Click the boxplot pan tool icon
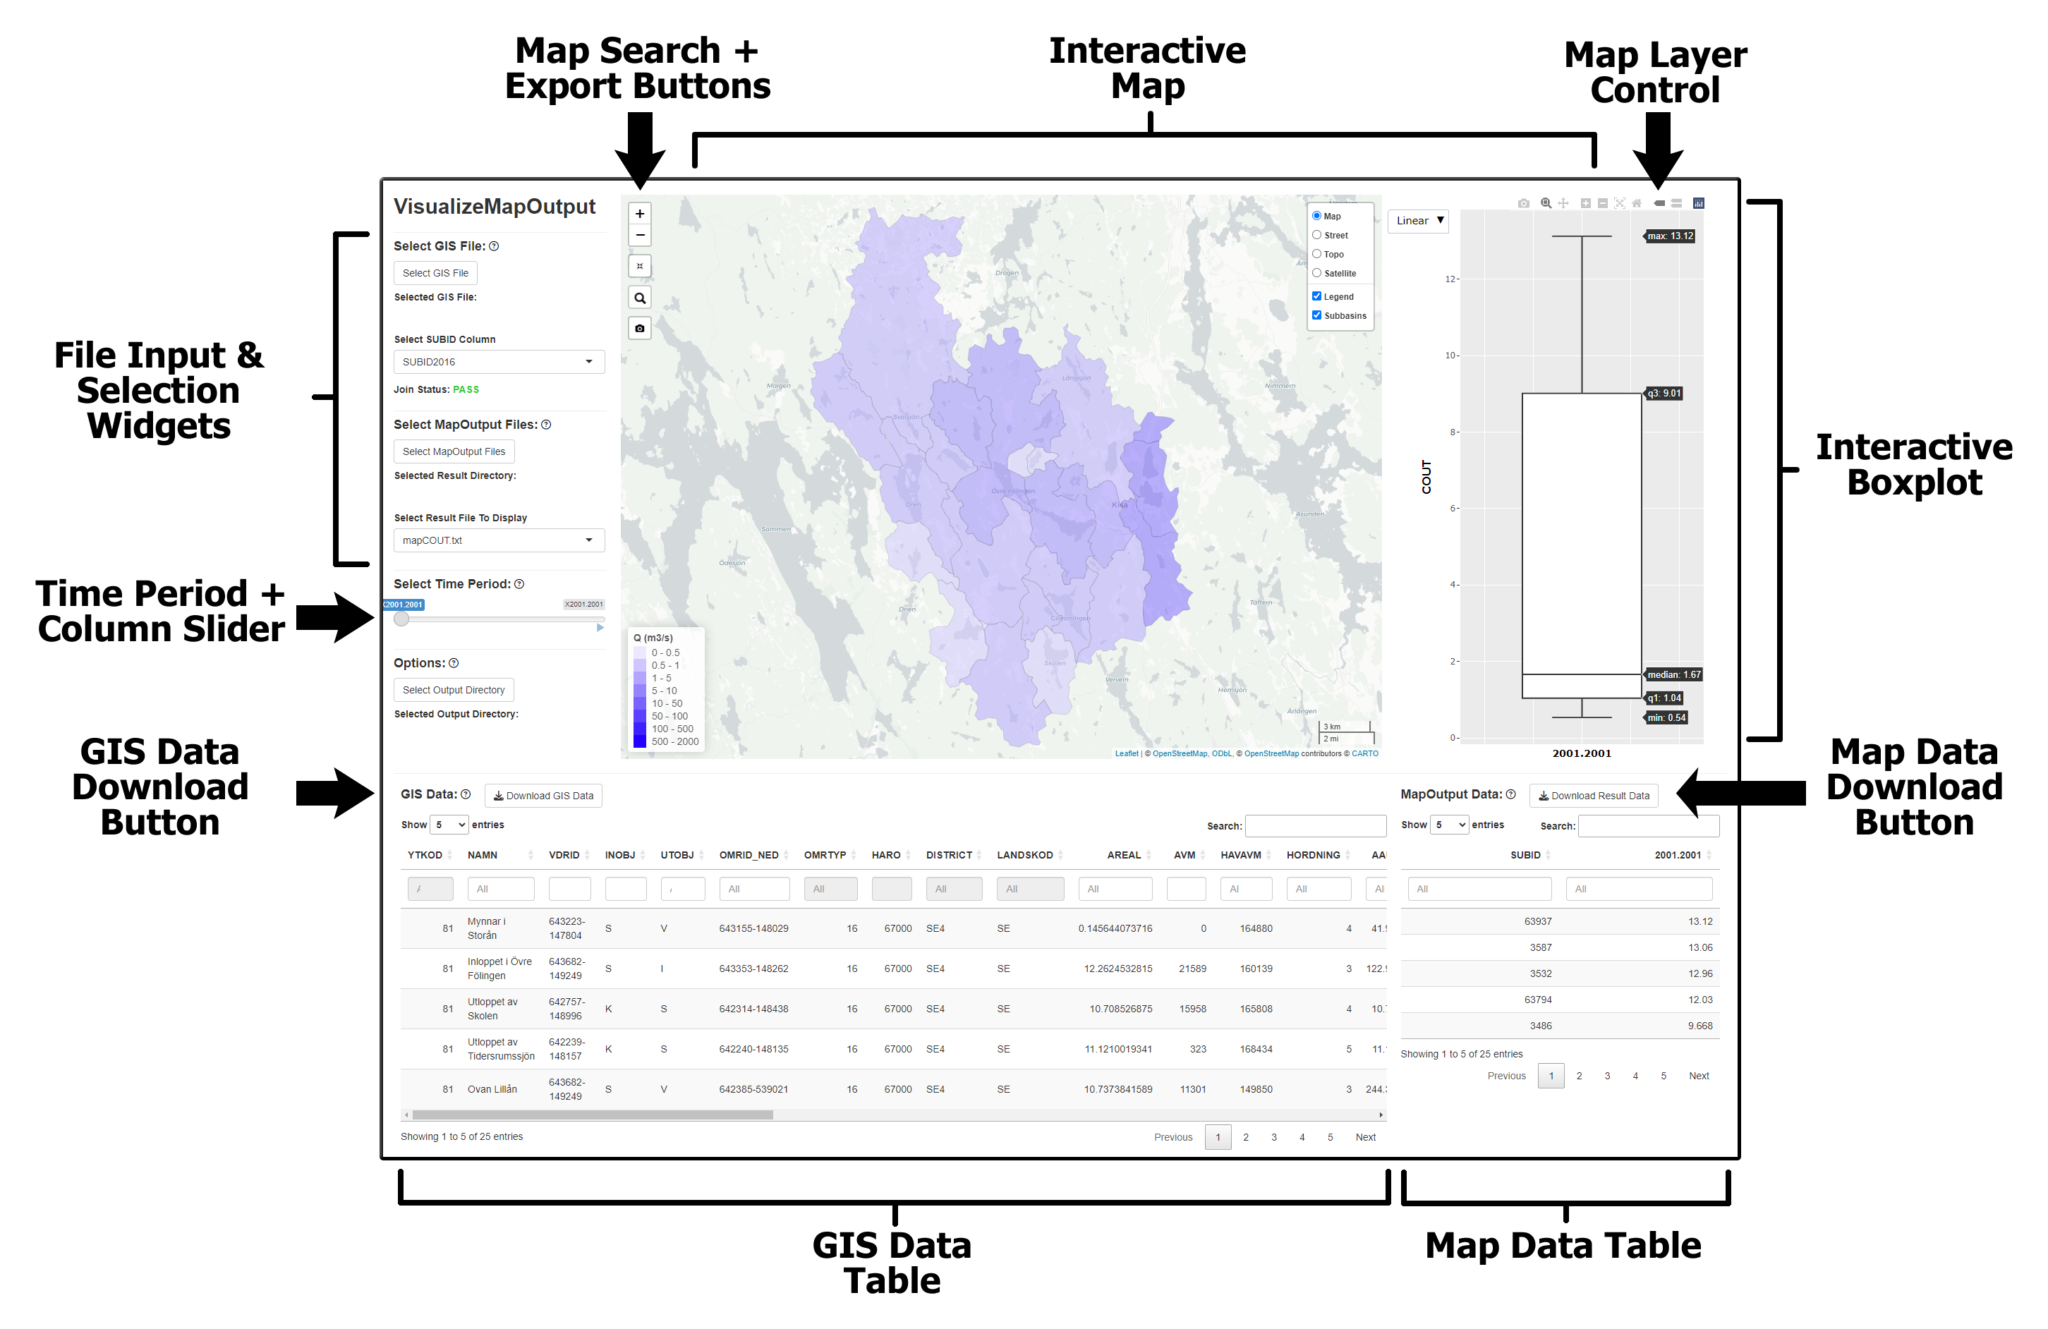 pos(1563,203)
